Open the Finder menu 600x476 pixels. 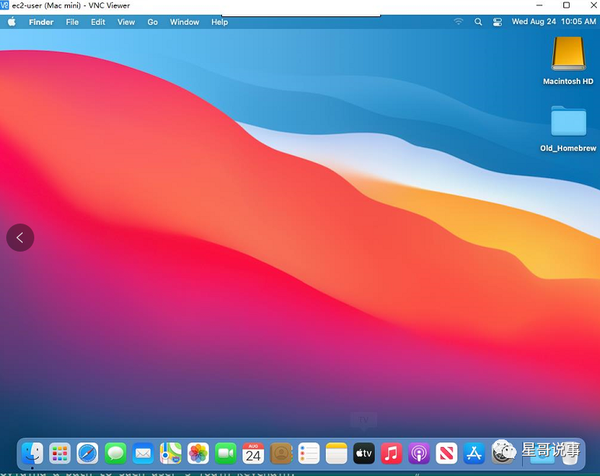point(41,22)
